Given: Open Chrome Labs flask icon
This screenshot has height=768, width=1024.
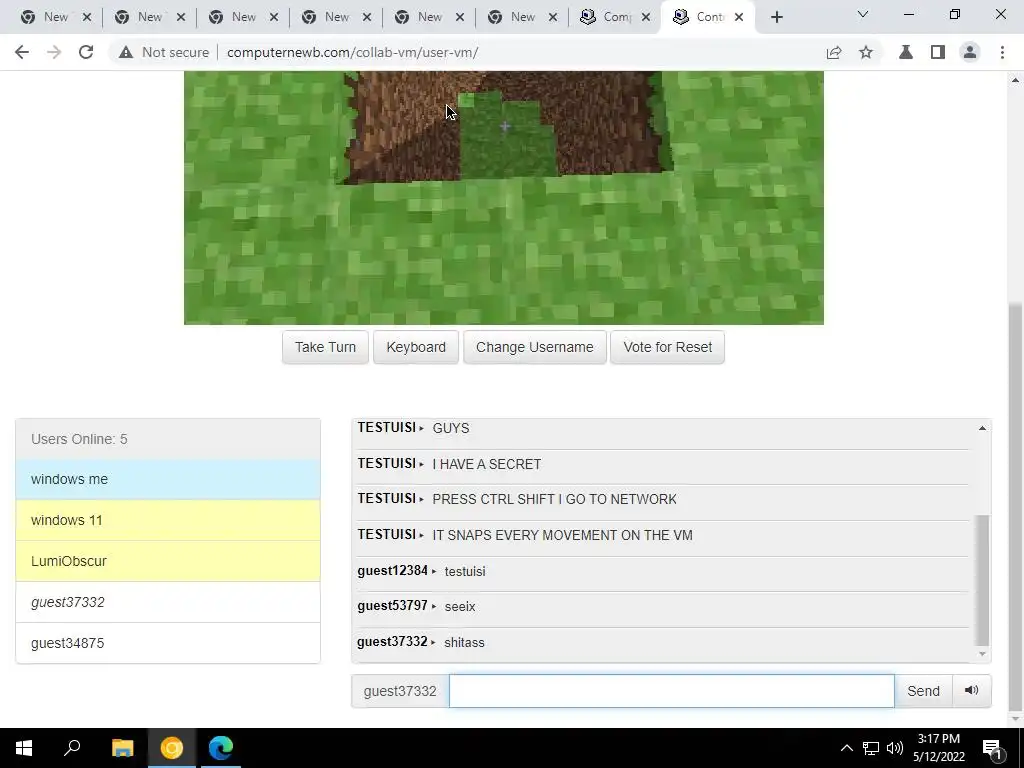Looking at the screenshot, I should point(906,52).
